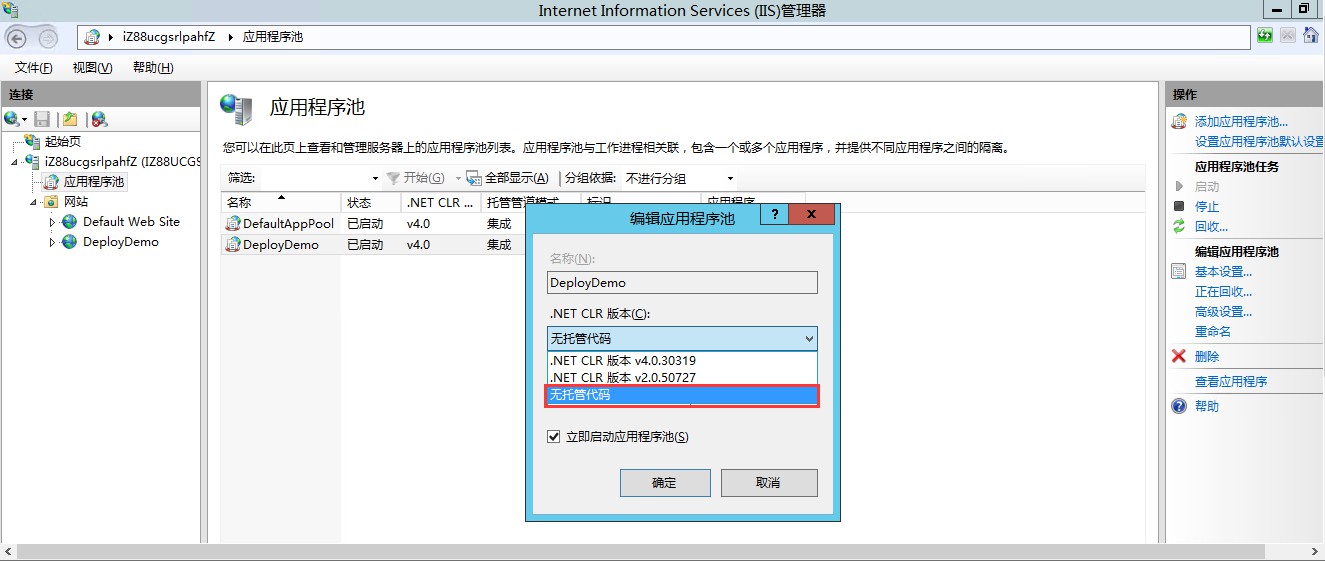
Task: Click the home icon beside address bar
Action: (1310, 36)
